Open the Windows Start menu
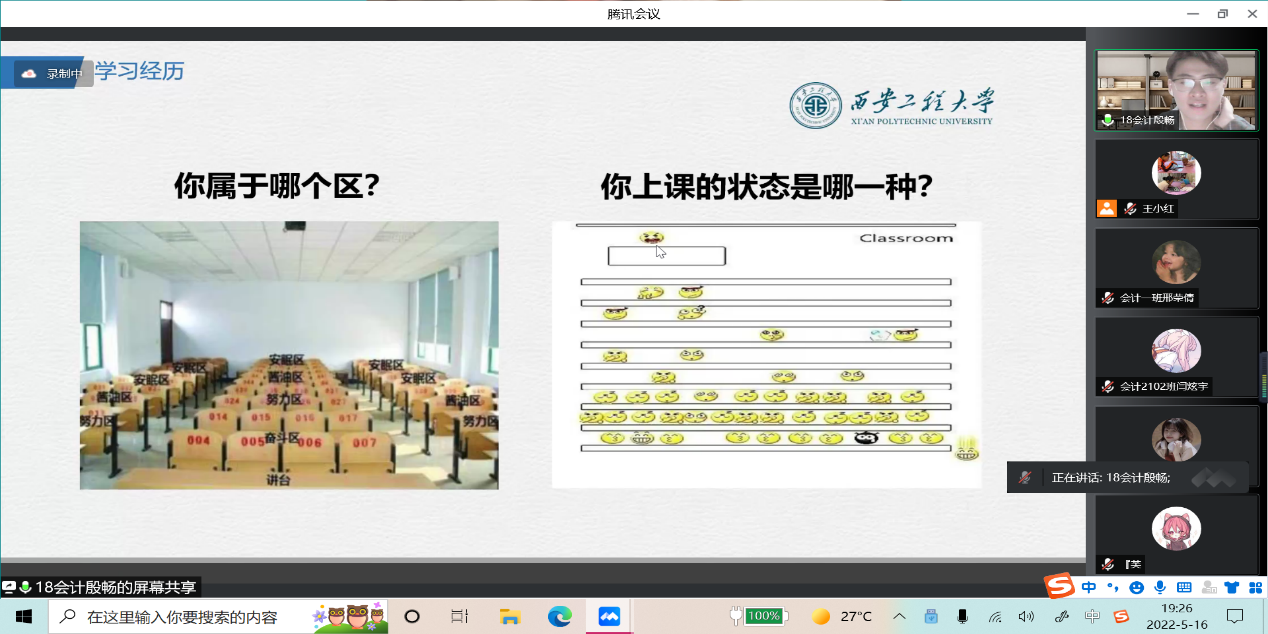This screenshot has width=1268, height=634. click(x=24, y=616)
